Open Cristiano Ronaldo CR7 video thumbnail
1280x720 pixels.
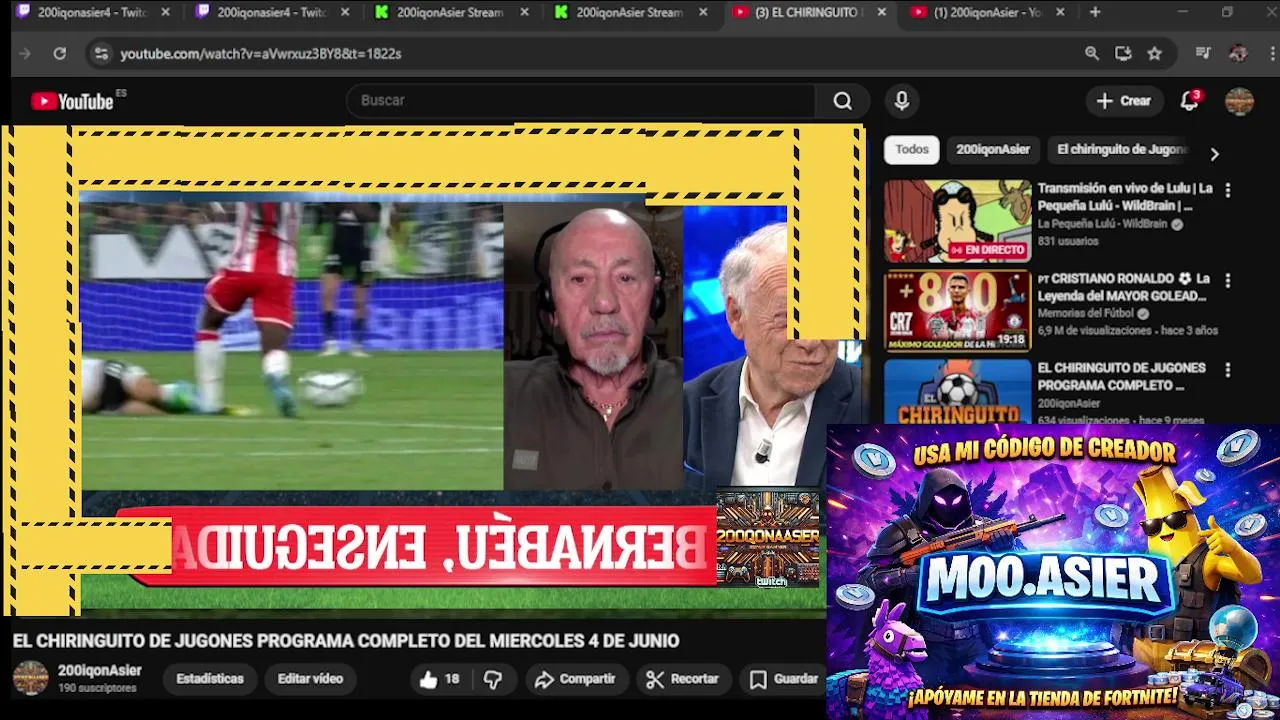[957, 311]
